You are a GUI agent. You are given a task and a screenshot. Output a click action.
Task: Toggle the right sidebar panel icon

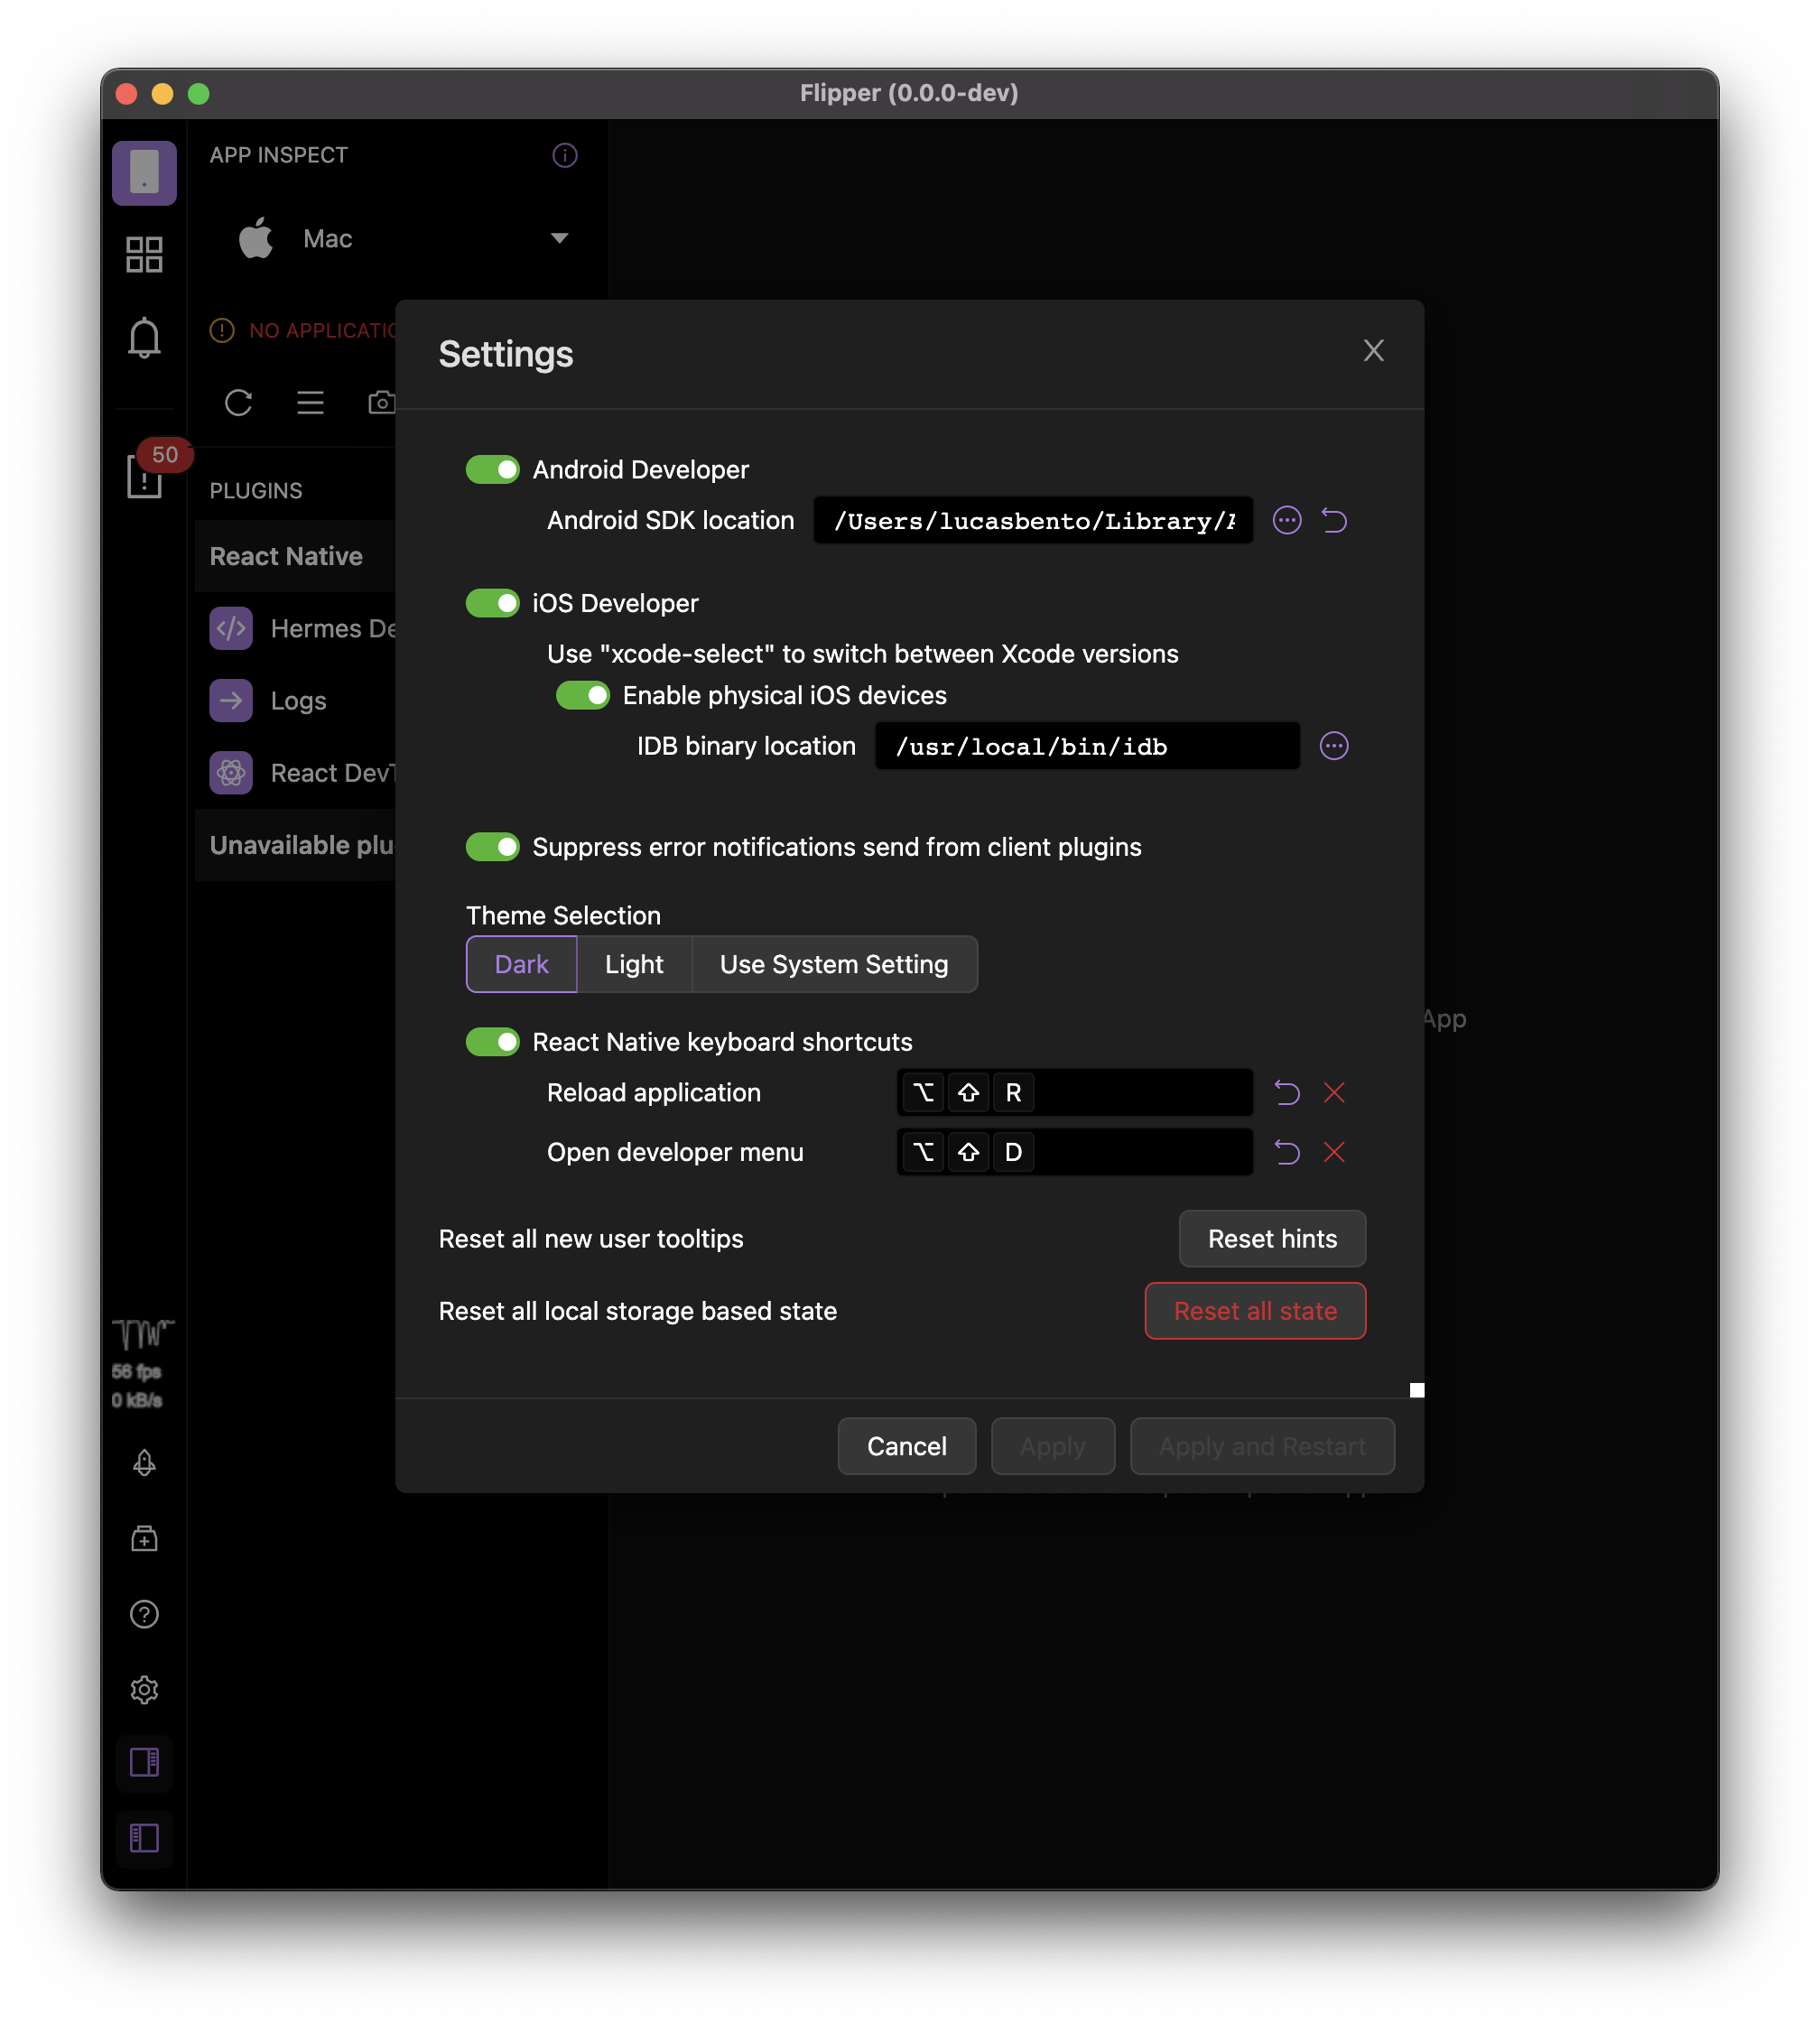(144, 1762)
